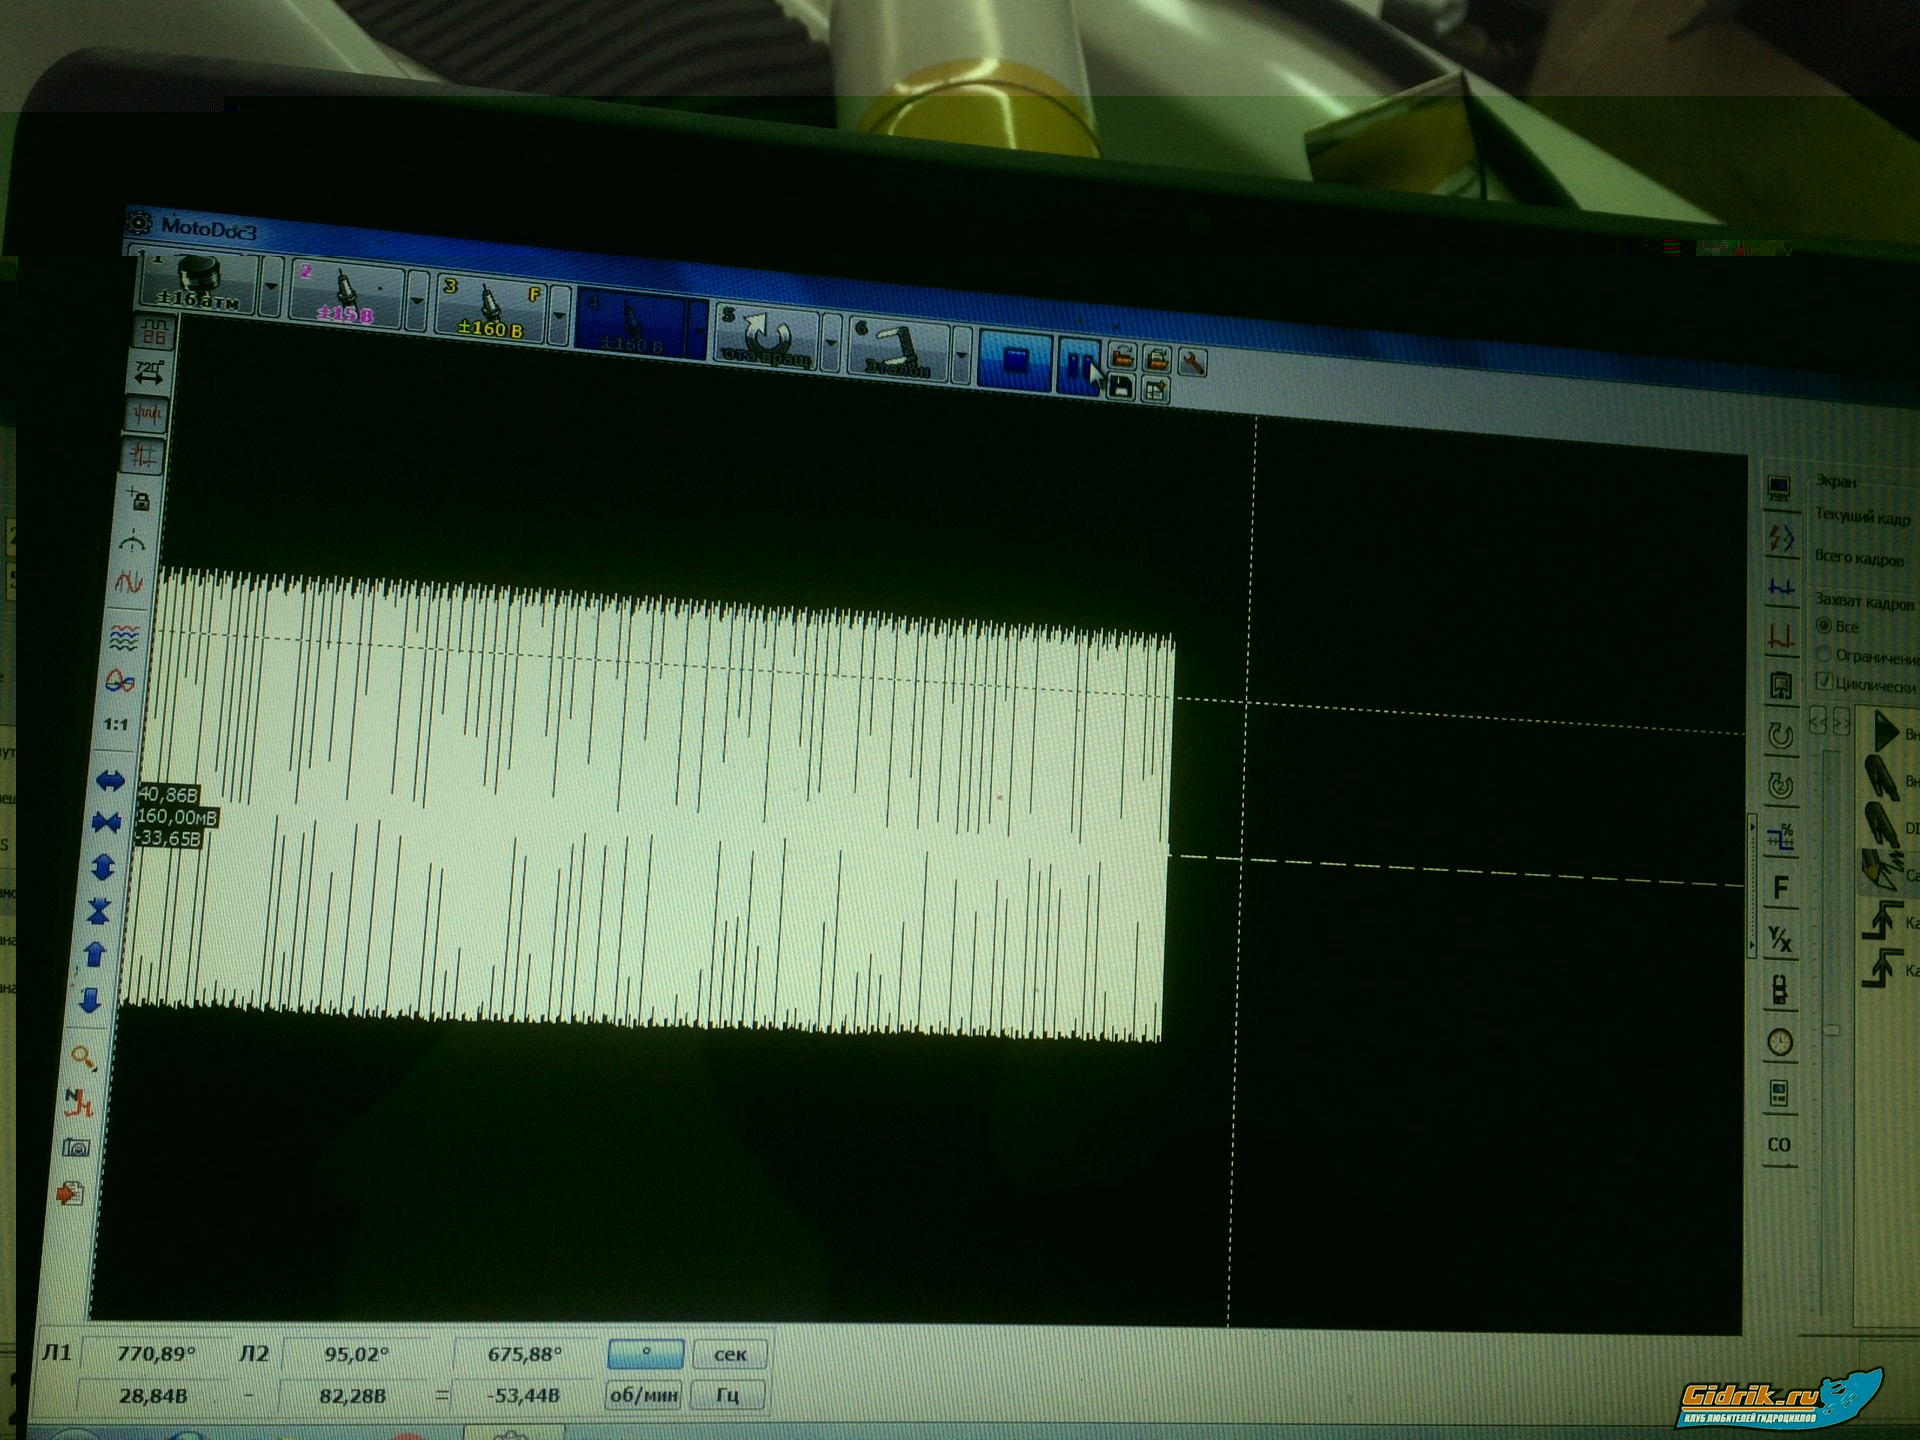
Task: Open the CO gas analysis panel
Action: [1779, 1145]
